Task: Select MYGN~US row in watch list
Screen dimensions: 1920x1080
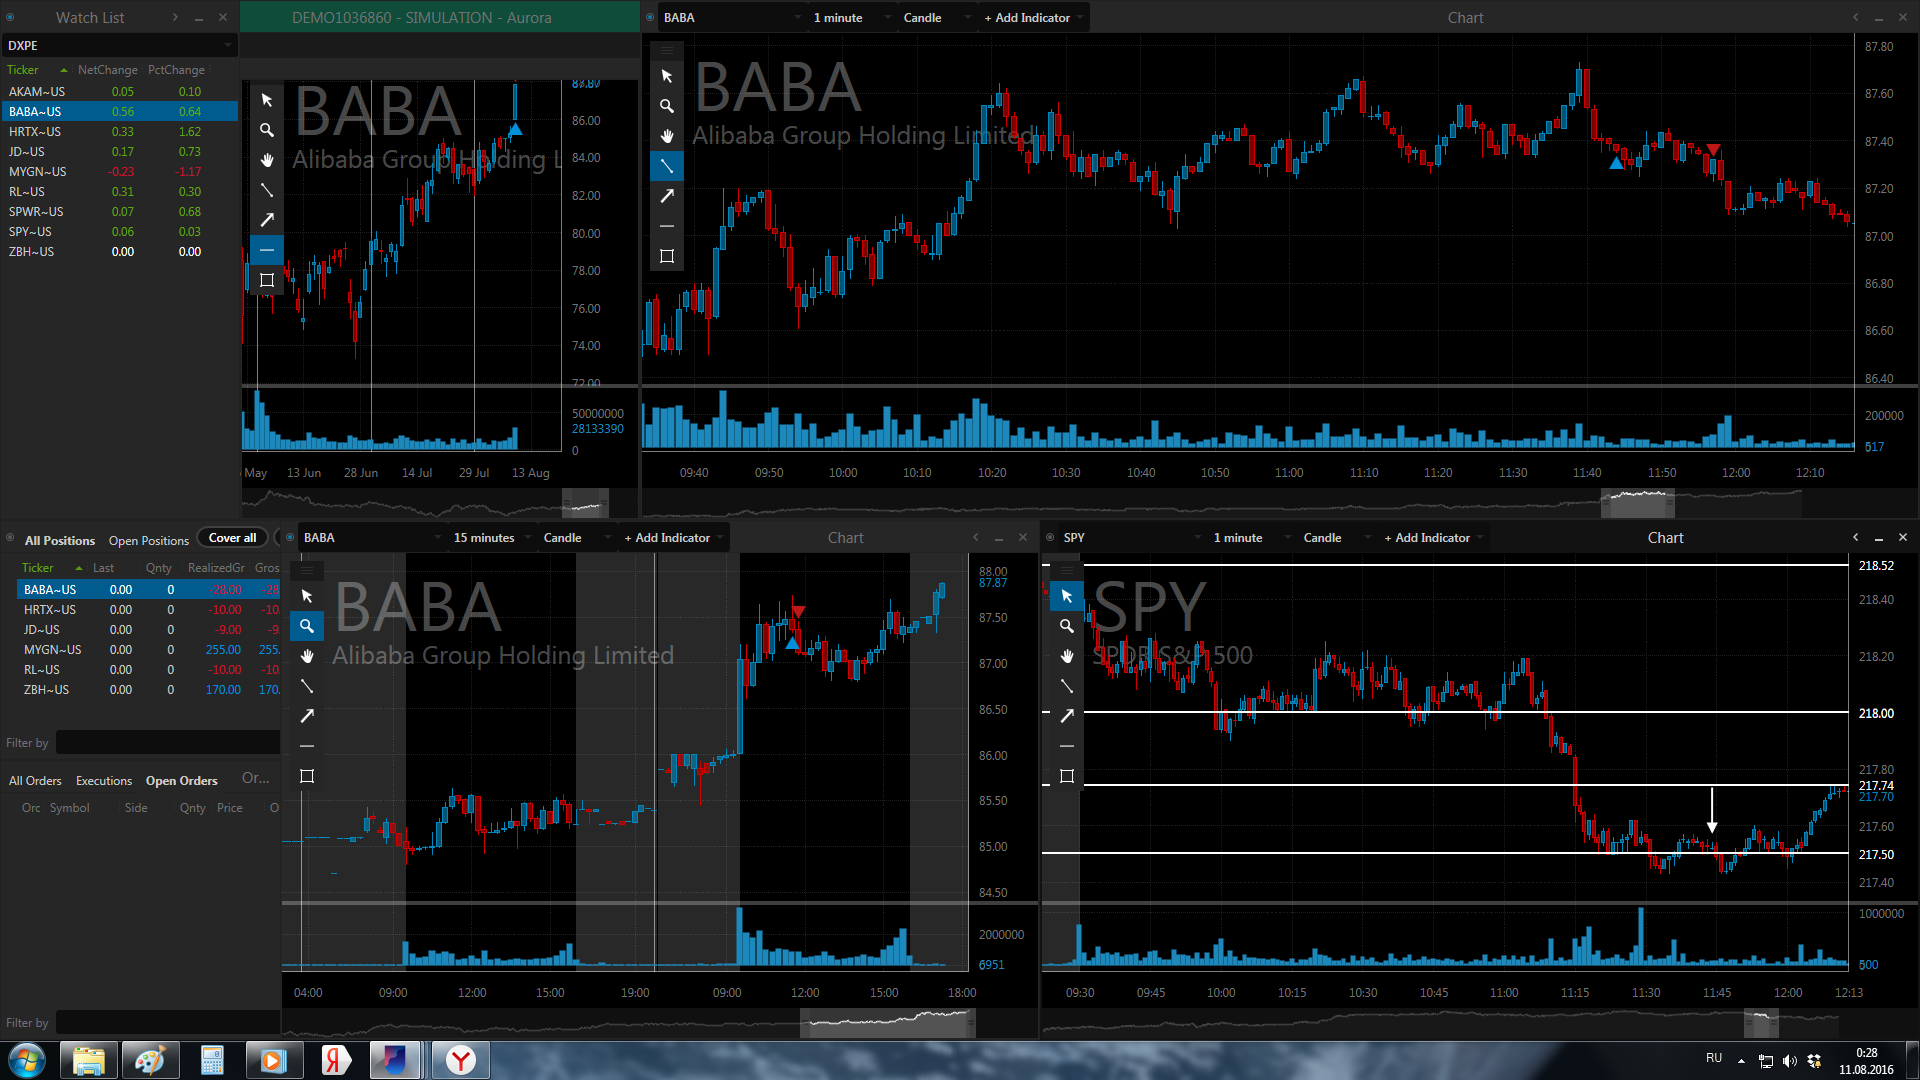Action: 119,171
